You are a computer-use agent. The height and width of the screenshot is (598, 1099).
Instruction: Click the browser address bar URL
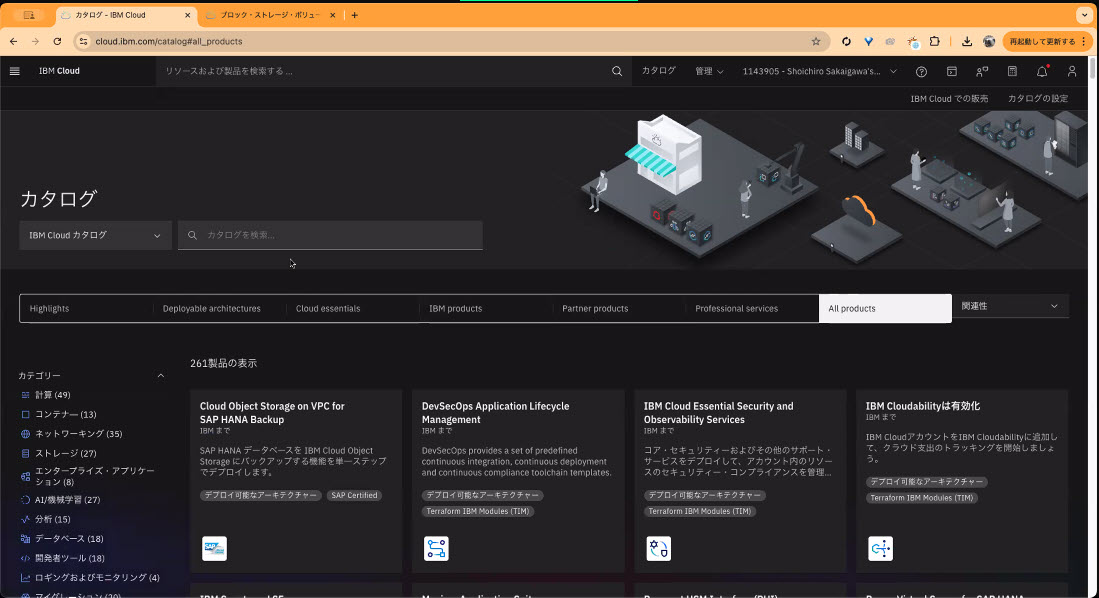click(169, 41)
